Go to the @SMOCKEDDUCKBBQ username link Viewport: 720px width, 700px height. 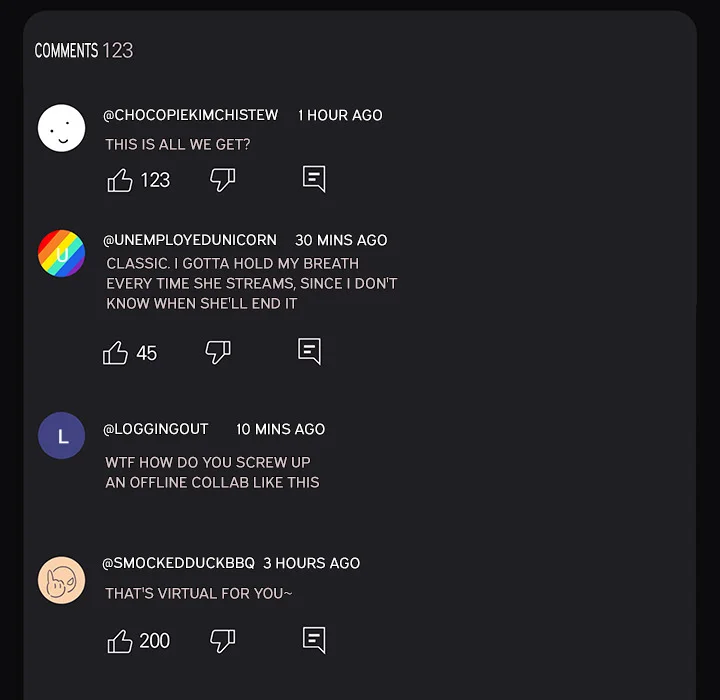pyautogui.click(x=179, y=563)
